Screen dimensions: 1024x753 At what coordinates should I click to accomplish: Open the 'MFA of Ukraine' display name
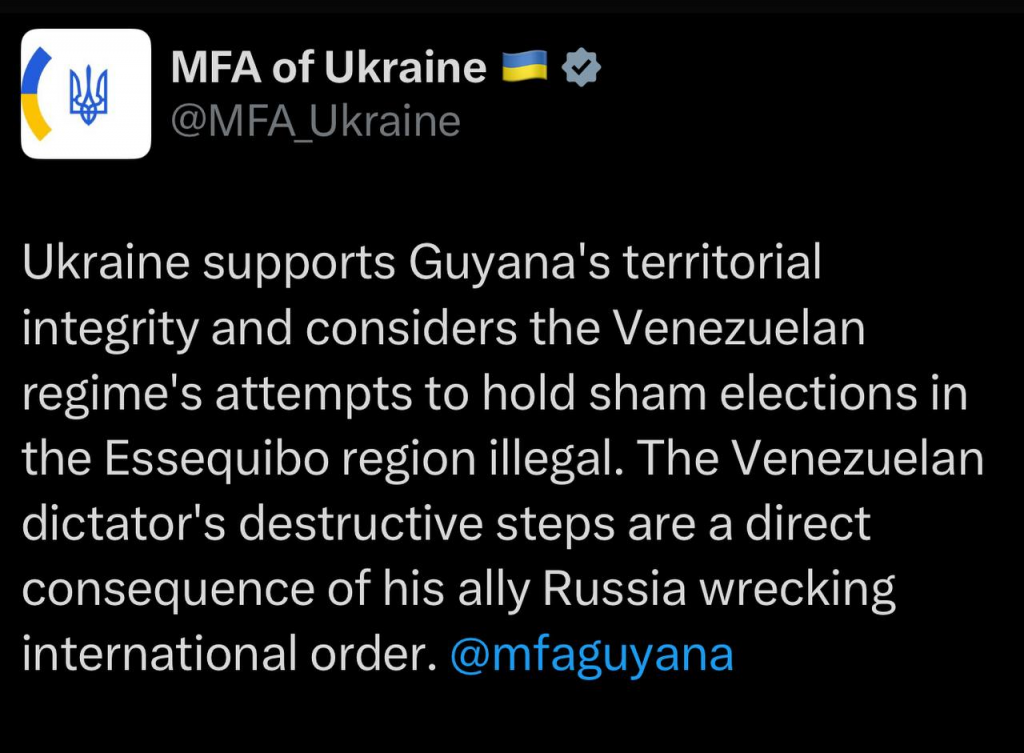click(x=328, y=67)
